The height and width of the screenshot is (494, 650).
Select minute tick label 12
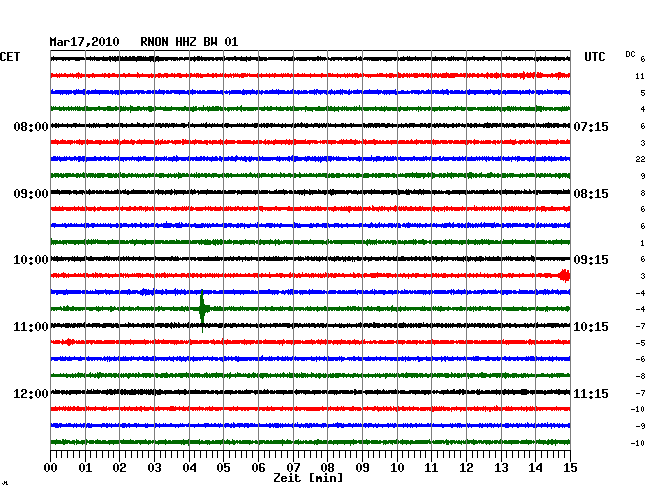click(x=466, y=467)
